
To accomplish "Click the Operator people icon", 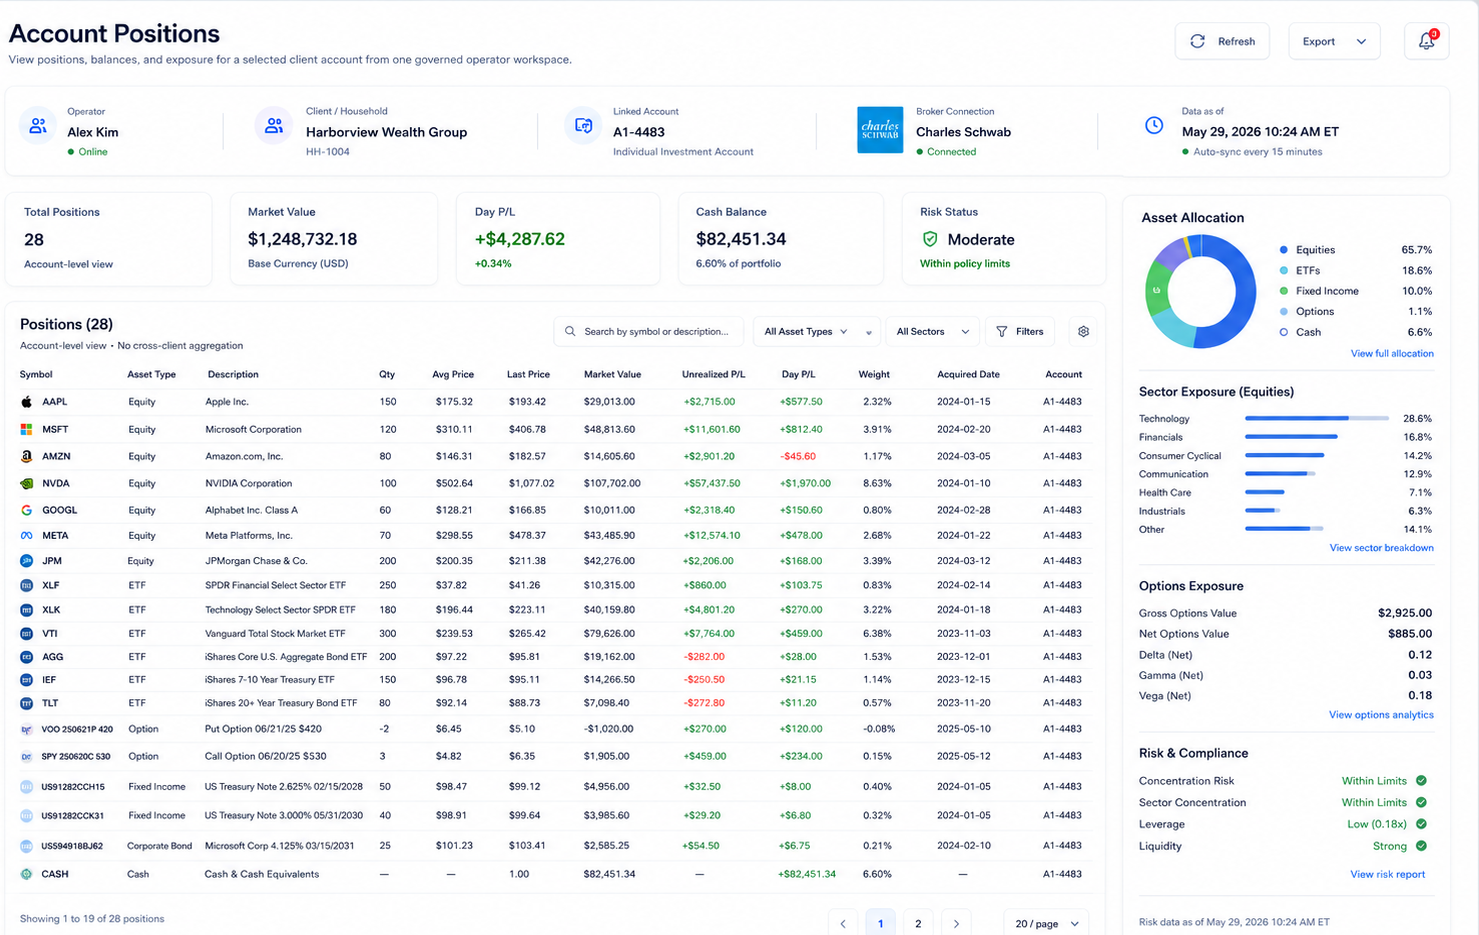I will tap(38, 126).
